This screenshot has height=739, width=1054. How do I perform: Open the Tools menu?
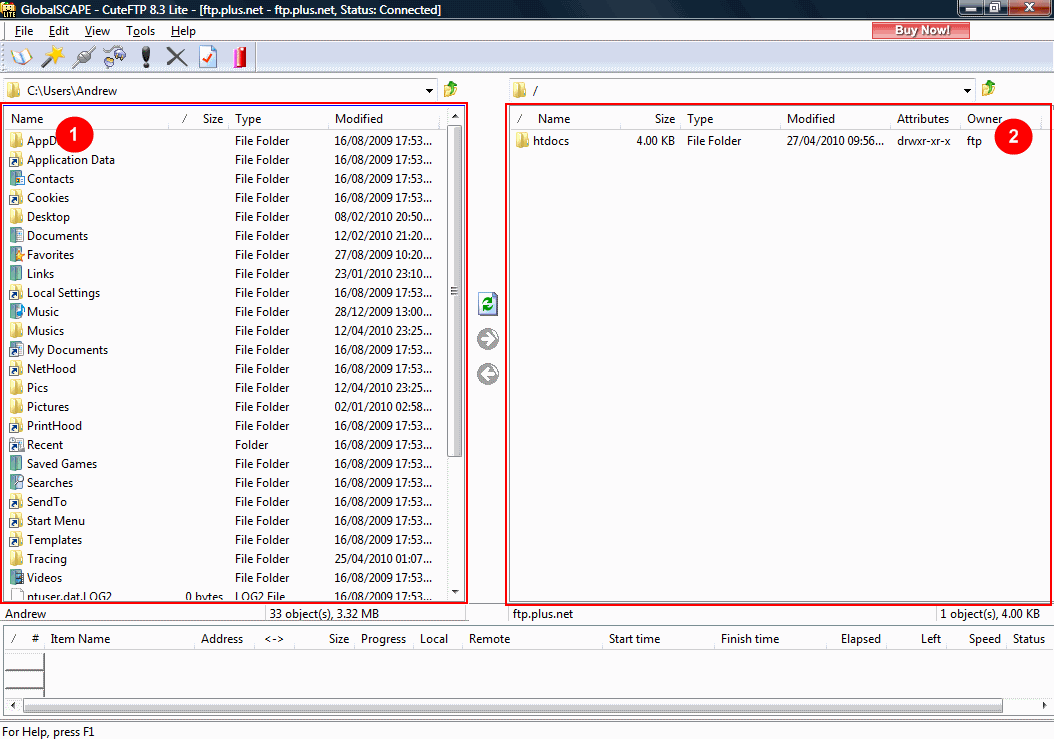(x=140, y=31)
